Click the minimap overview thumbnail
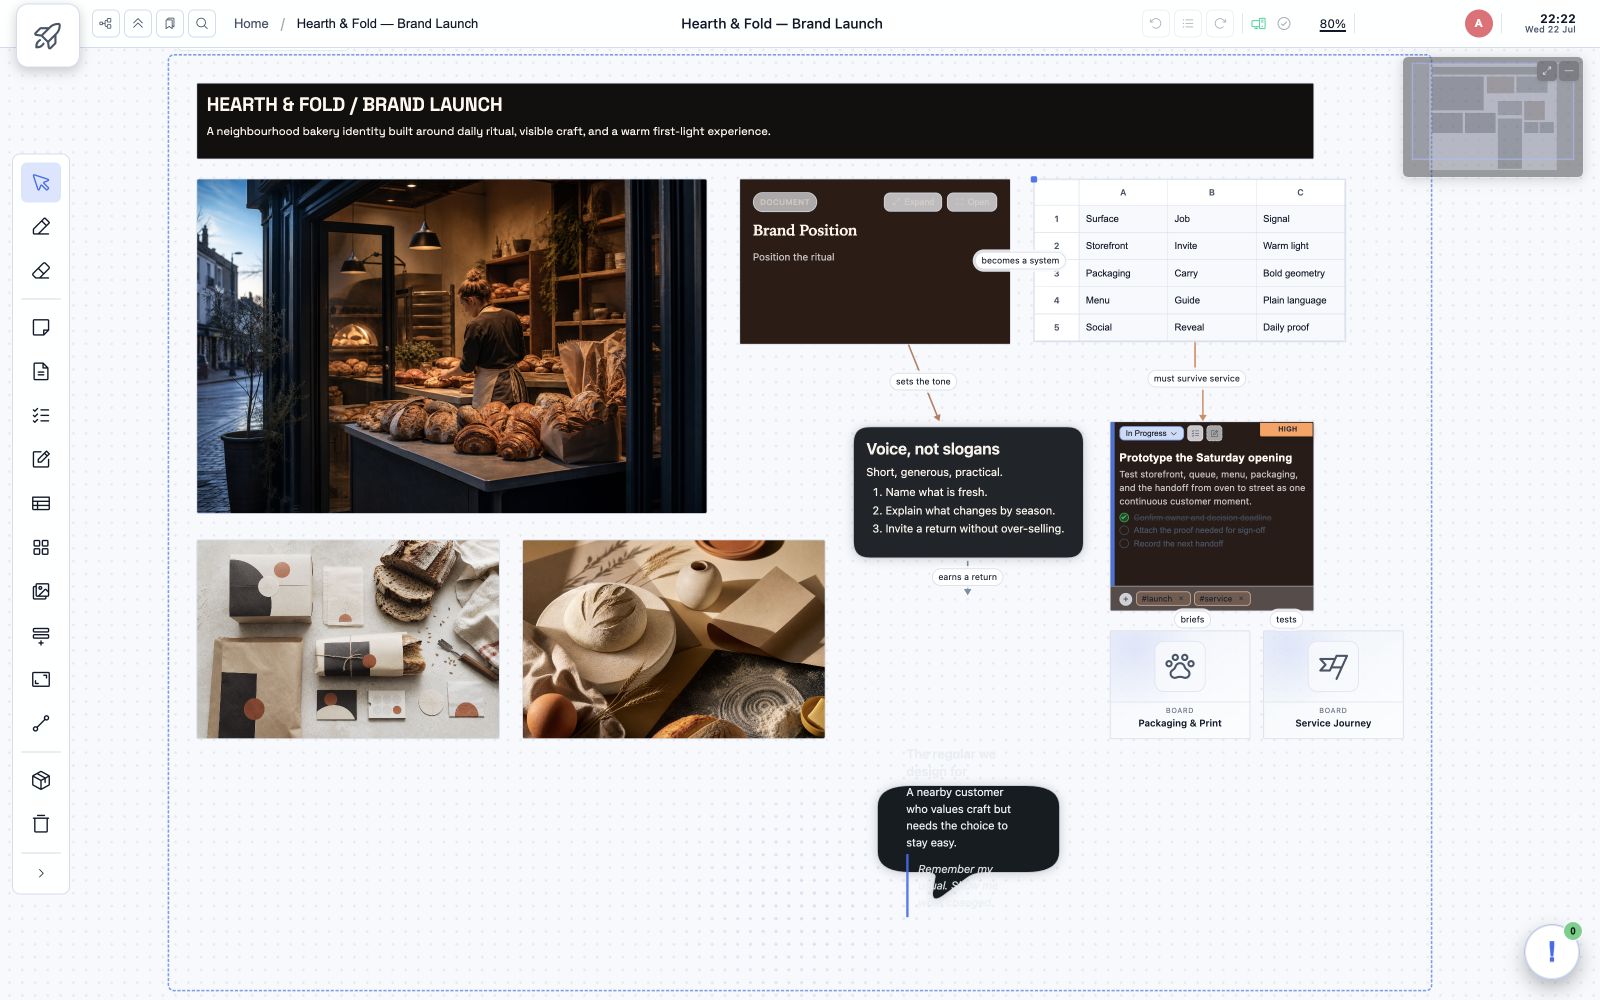 coord(1492,117)
